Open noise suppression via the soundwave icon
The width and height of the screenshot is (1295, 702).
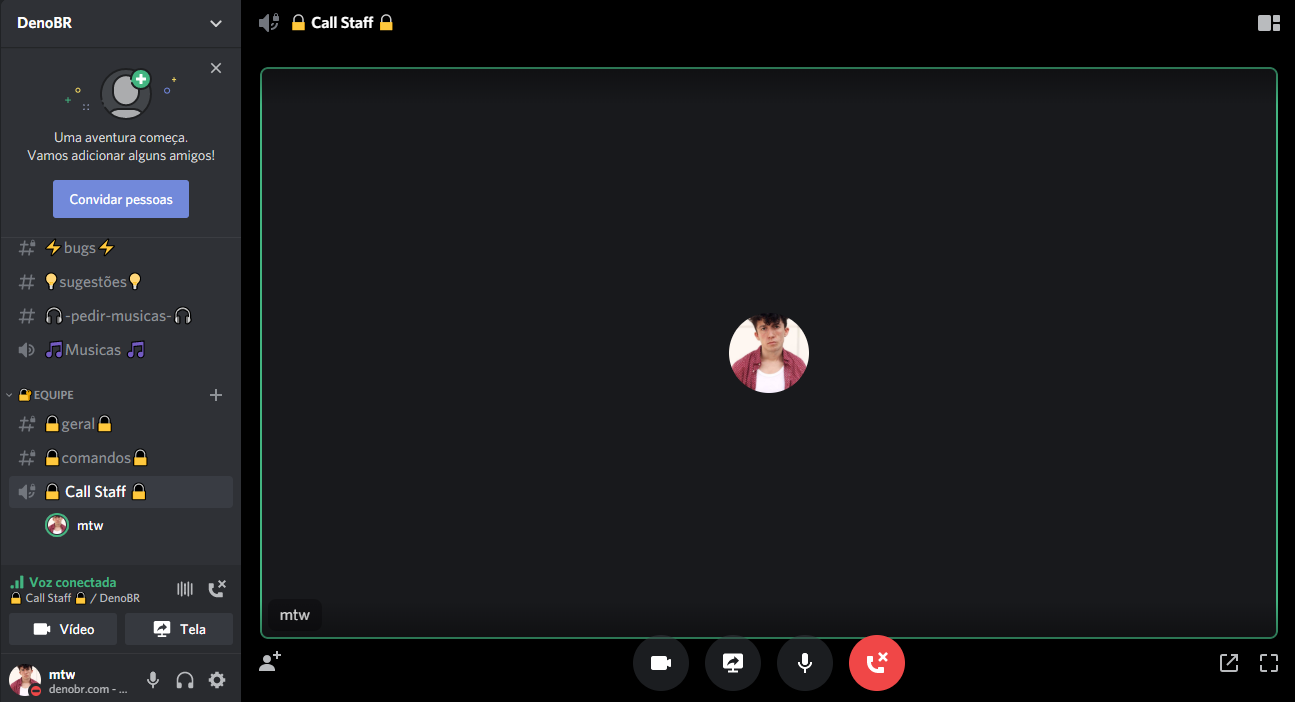pyautogui.click(x=185, y=588)
